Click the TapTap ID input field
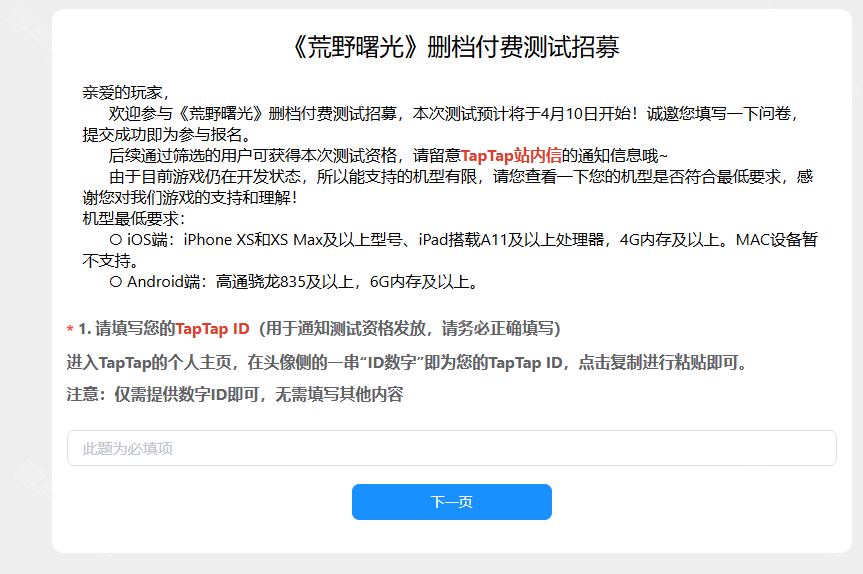 [451, 448]
